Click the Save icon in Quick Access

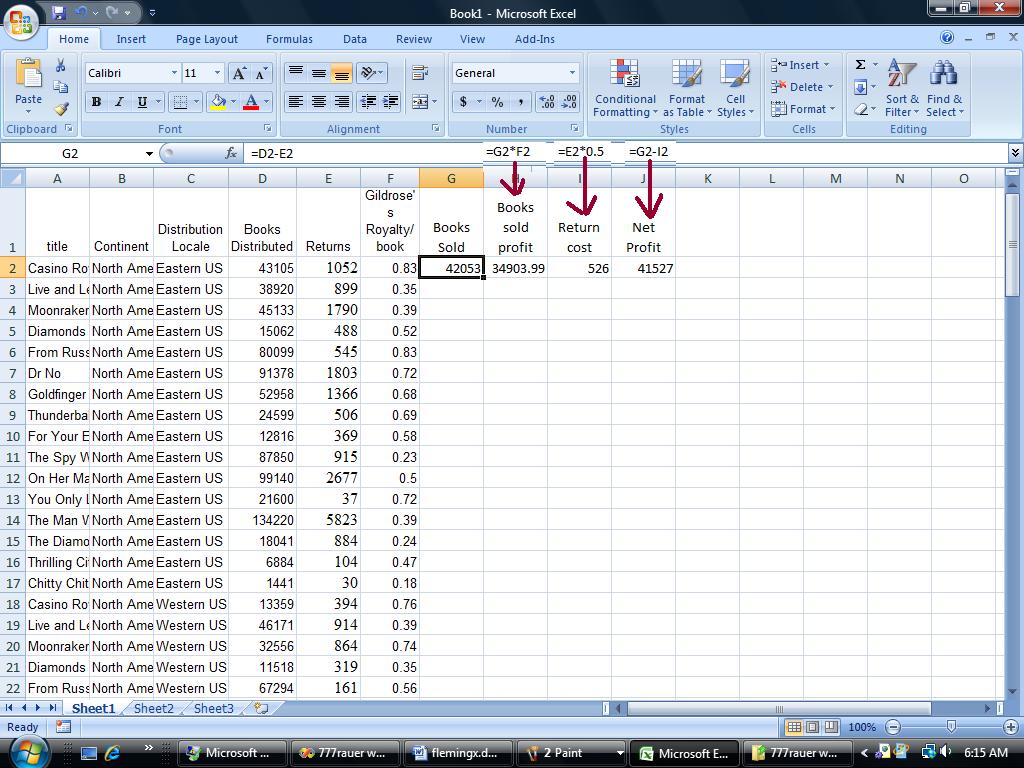(59, 12)
